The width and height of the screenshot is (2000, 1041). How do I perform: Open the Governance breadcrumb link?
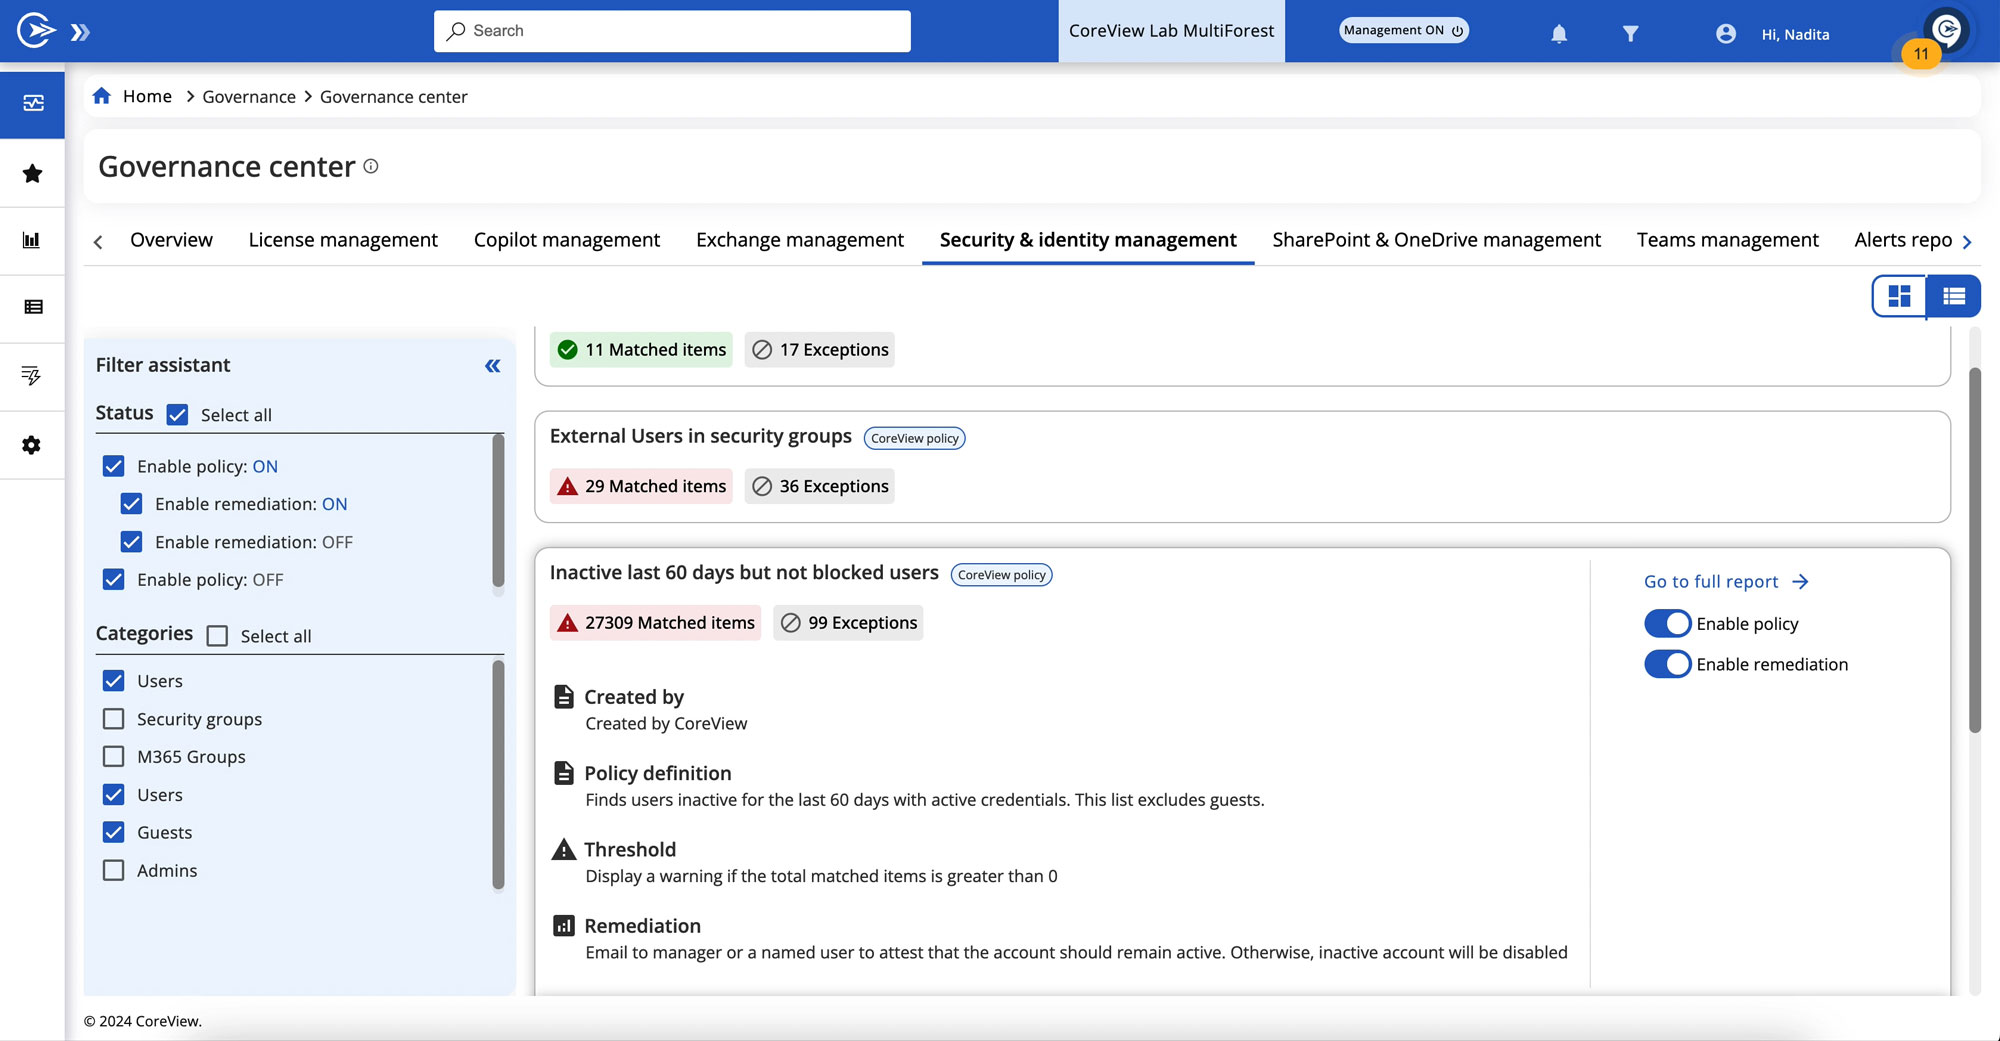pos(249,96)
